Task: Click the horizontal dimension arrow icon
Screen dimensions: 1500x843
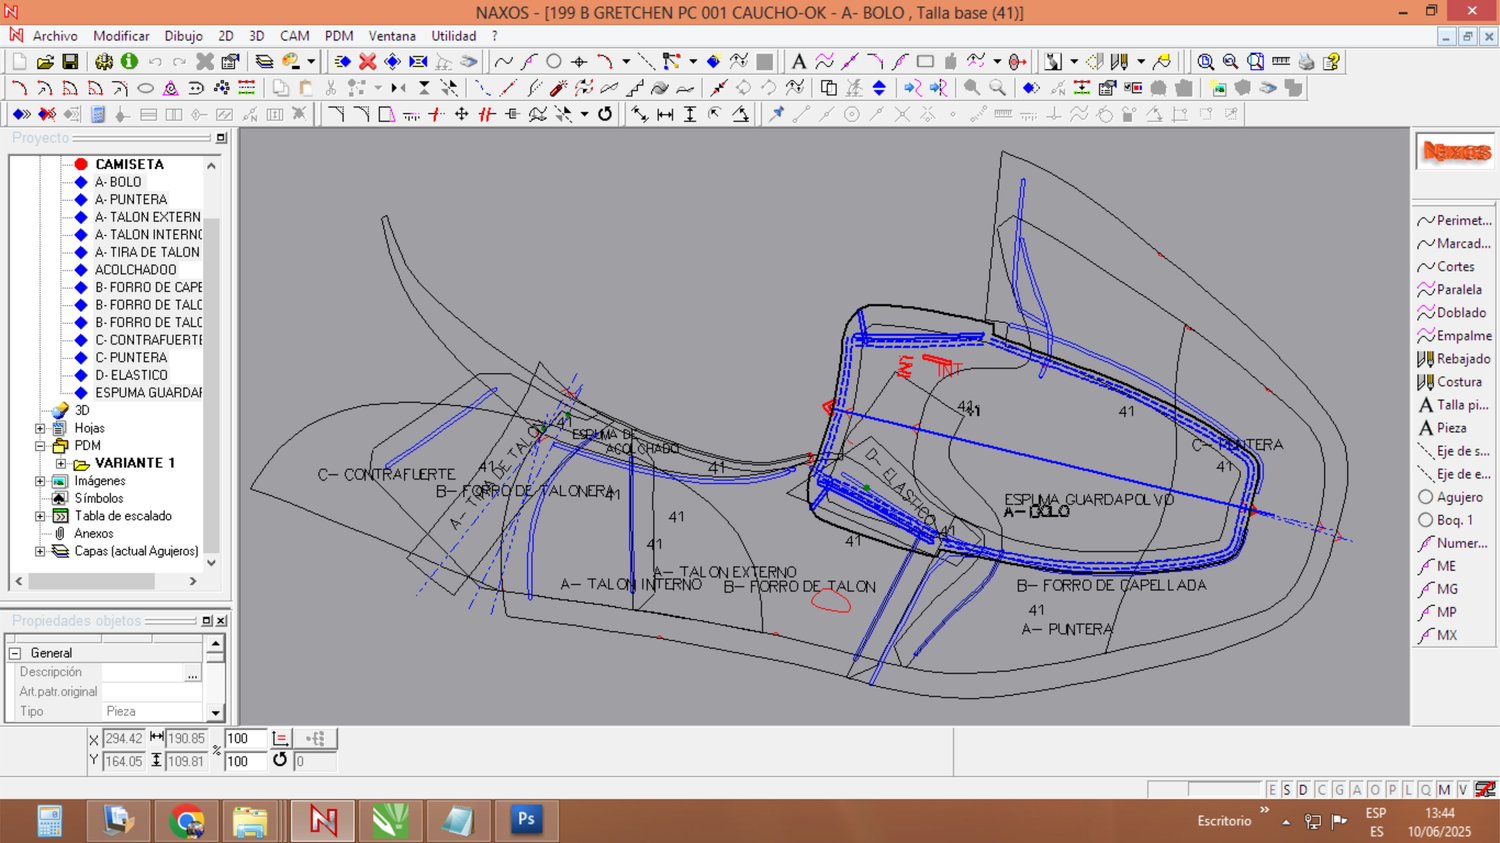Action: click(665, 114)
